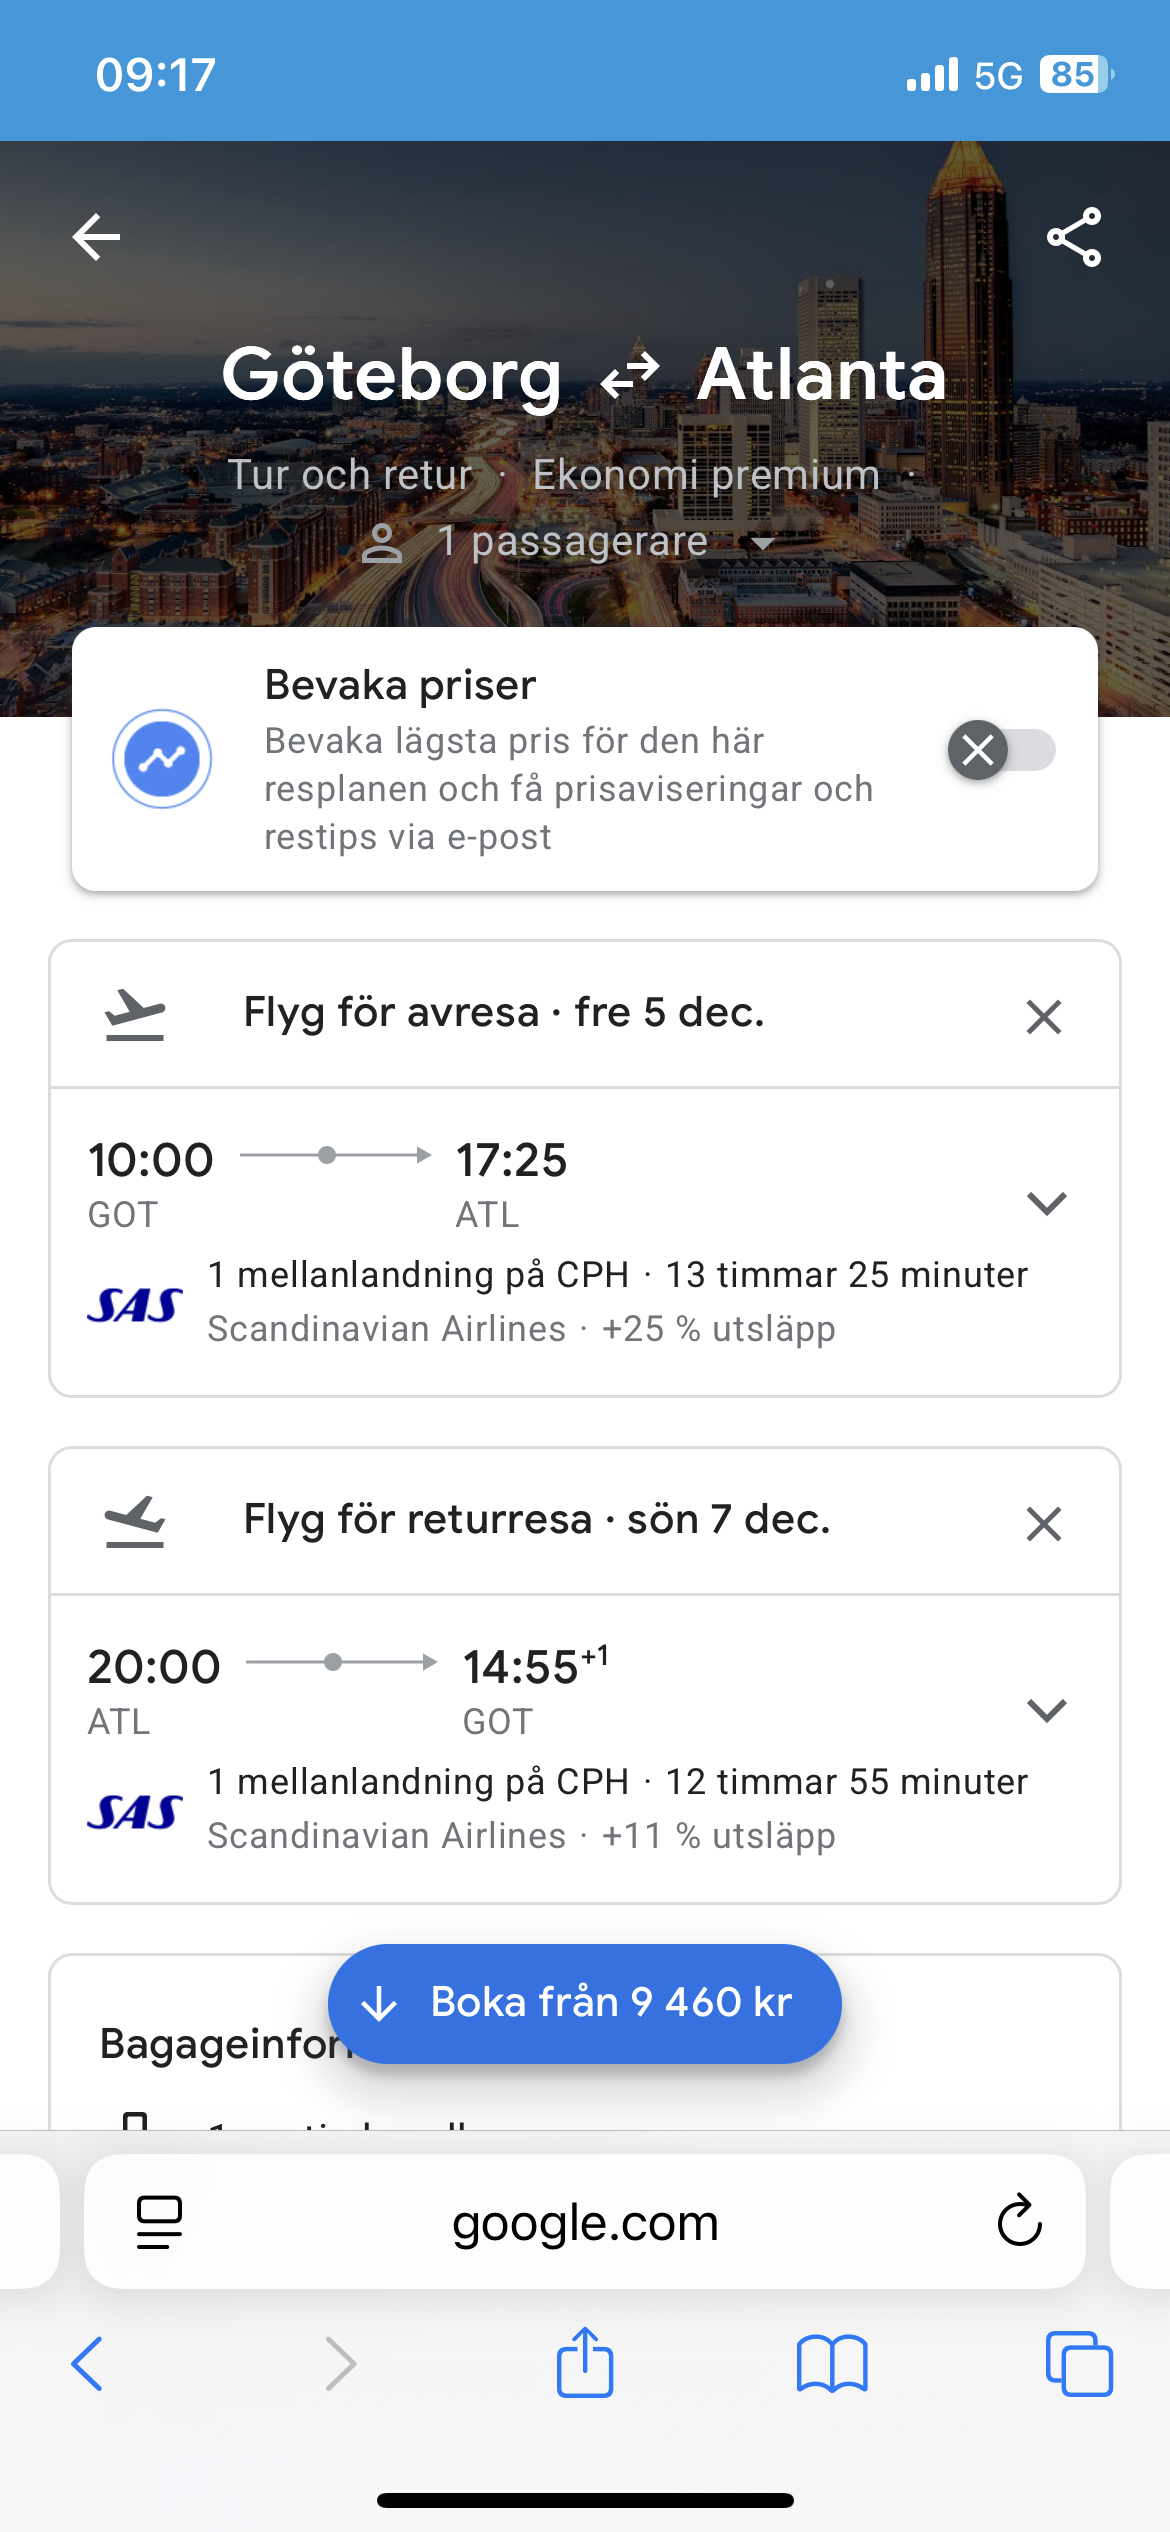Image resolution: width=1170 pixels, height=2532 pixels.
Task: Tap the Tur och retur trip type text
Action: coord(350,475)
